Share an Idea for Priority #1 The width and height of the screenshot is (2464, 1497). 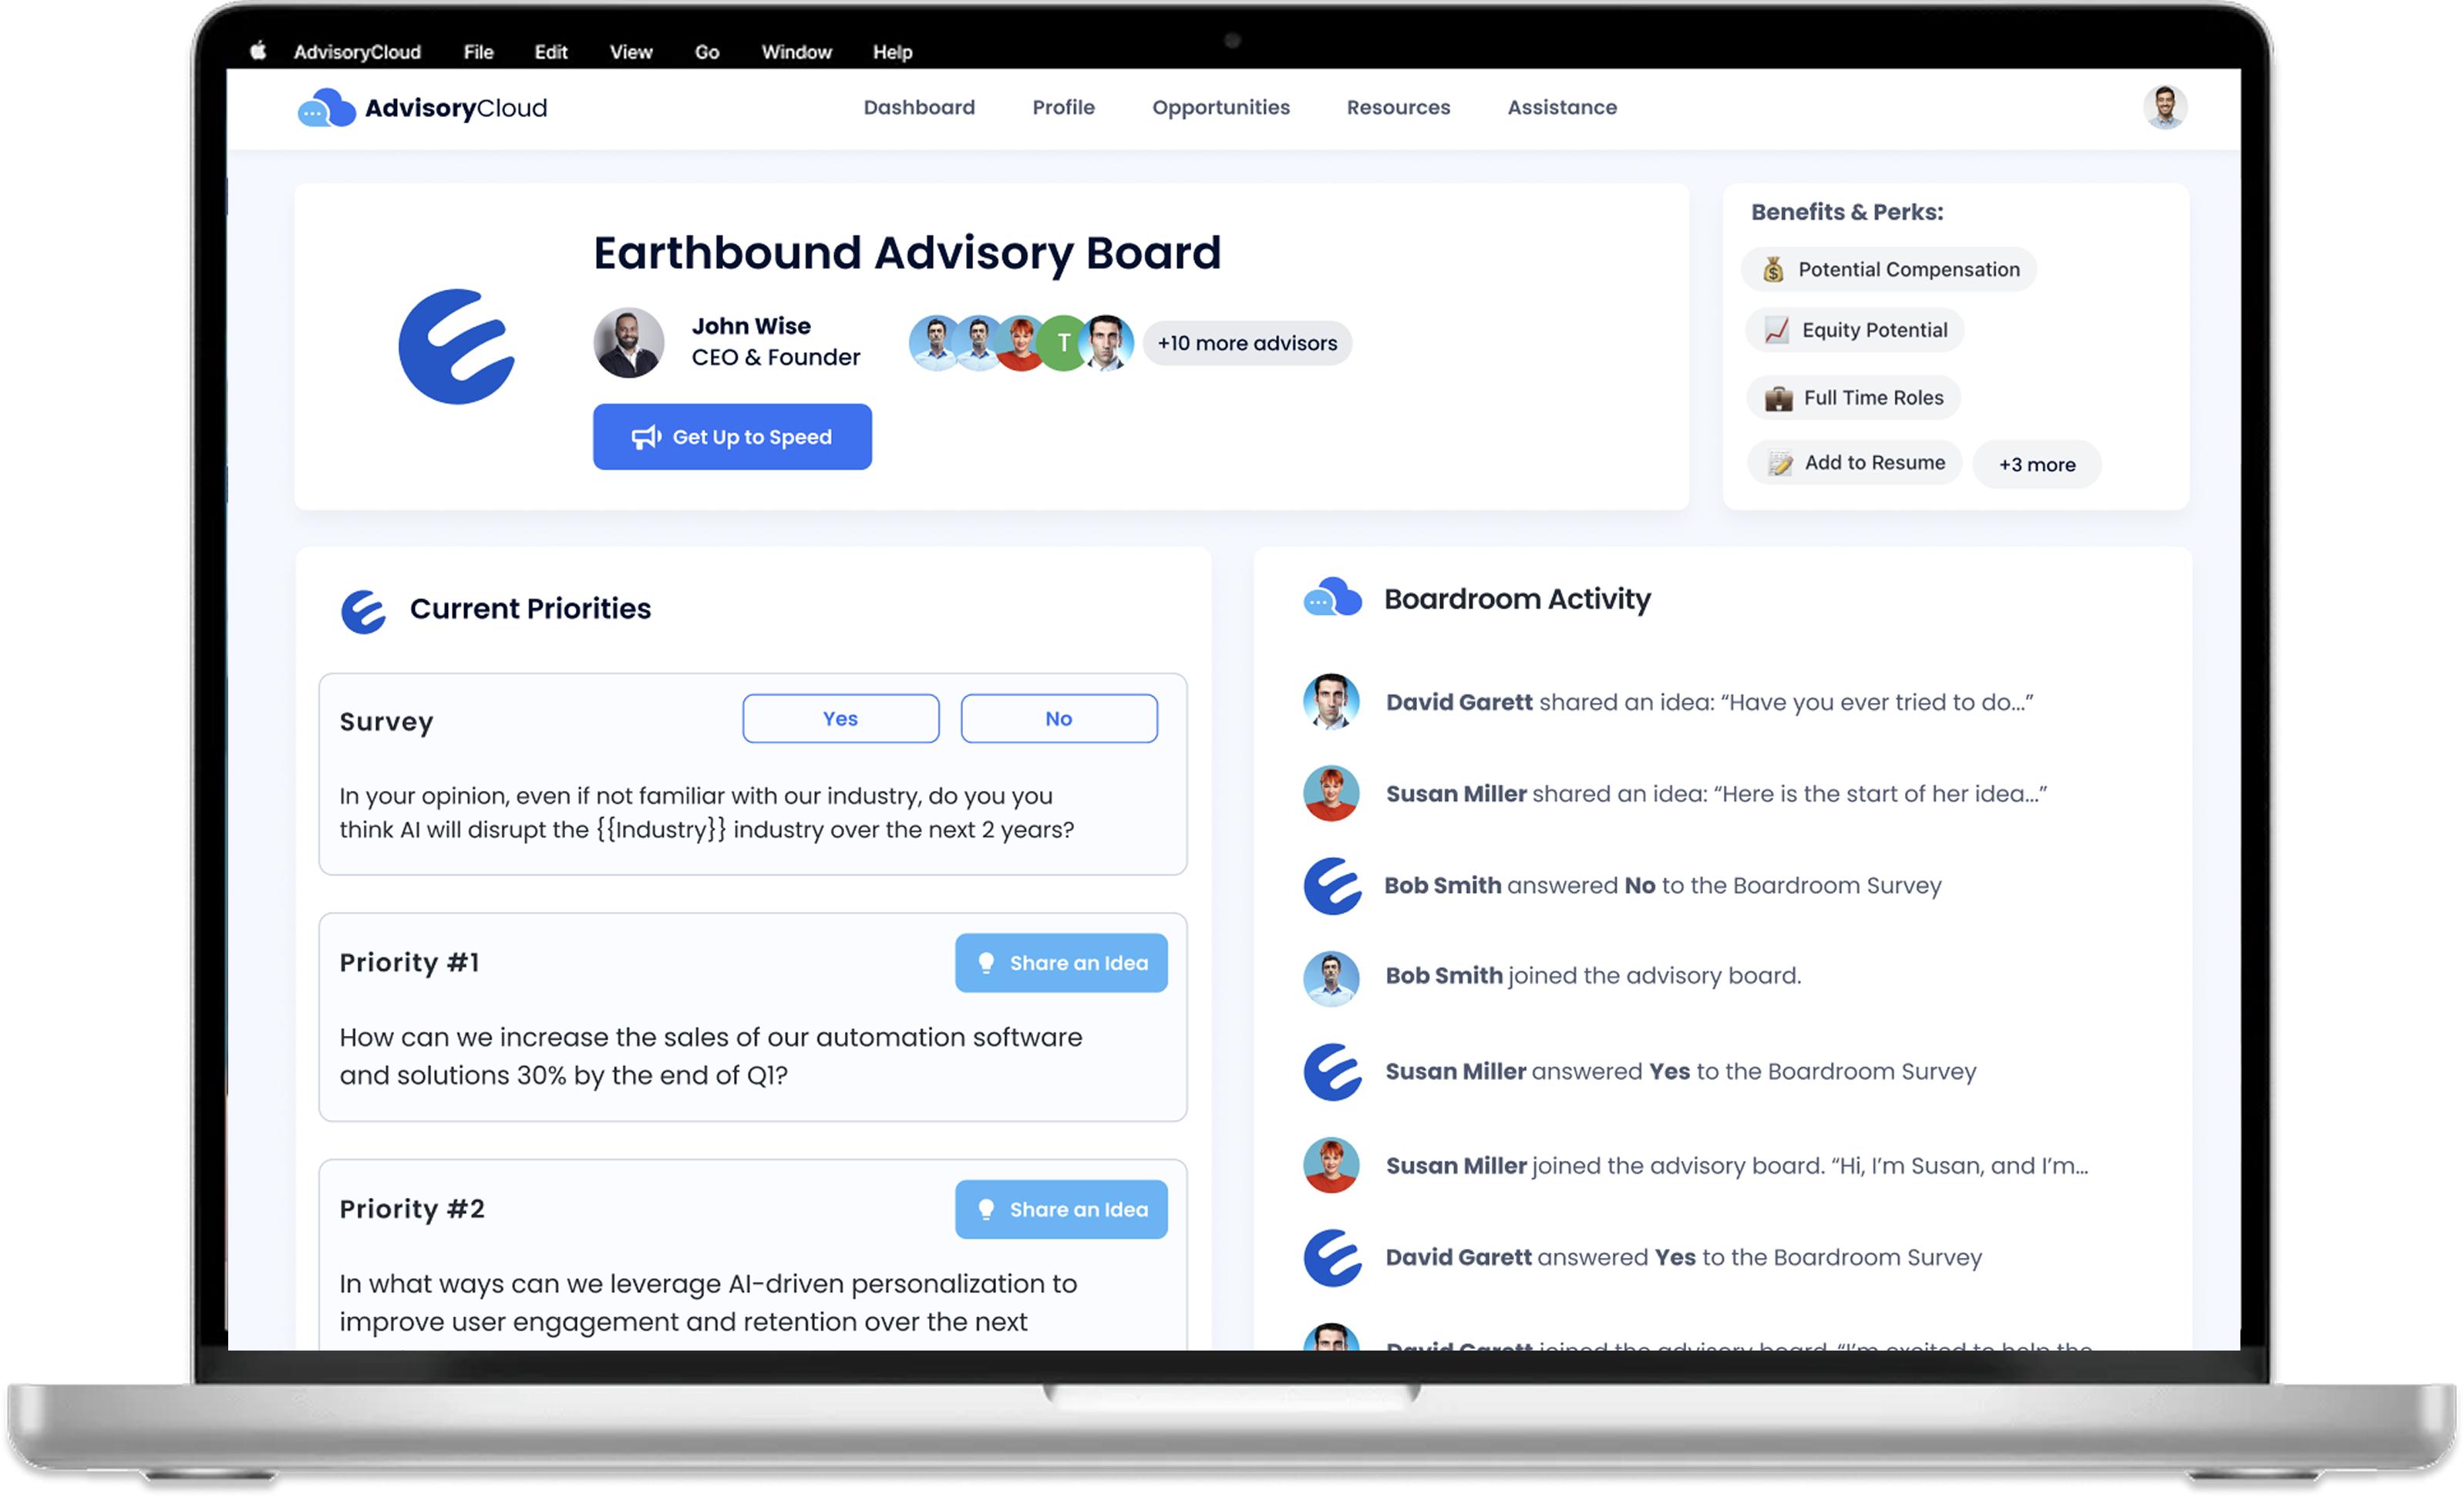coord(1061,963)
